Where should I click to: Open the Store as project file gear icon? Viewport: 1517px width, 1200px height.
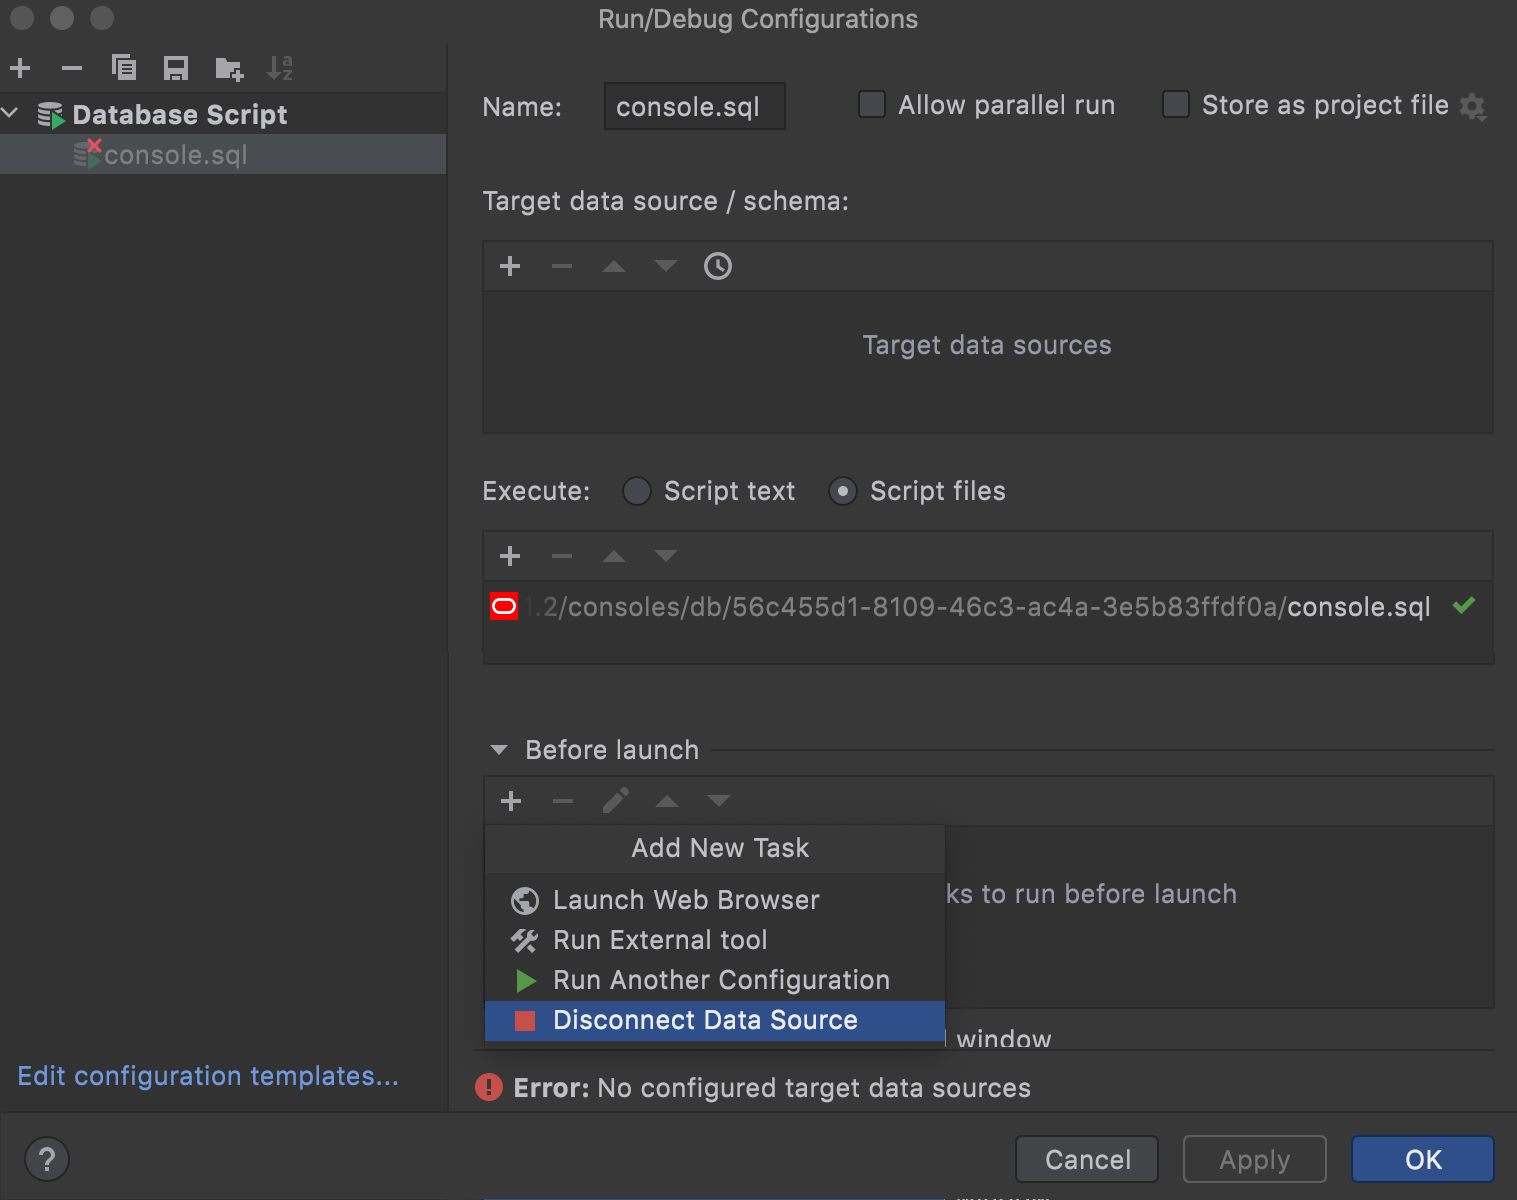(1473, 106)
